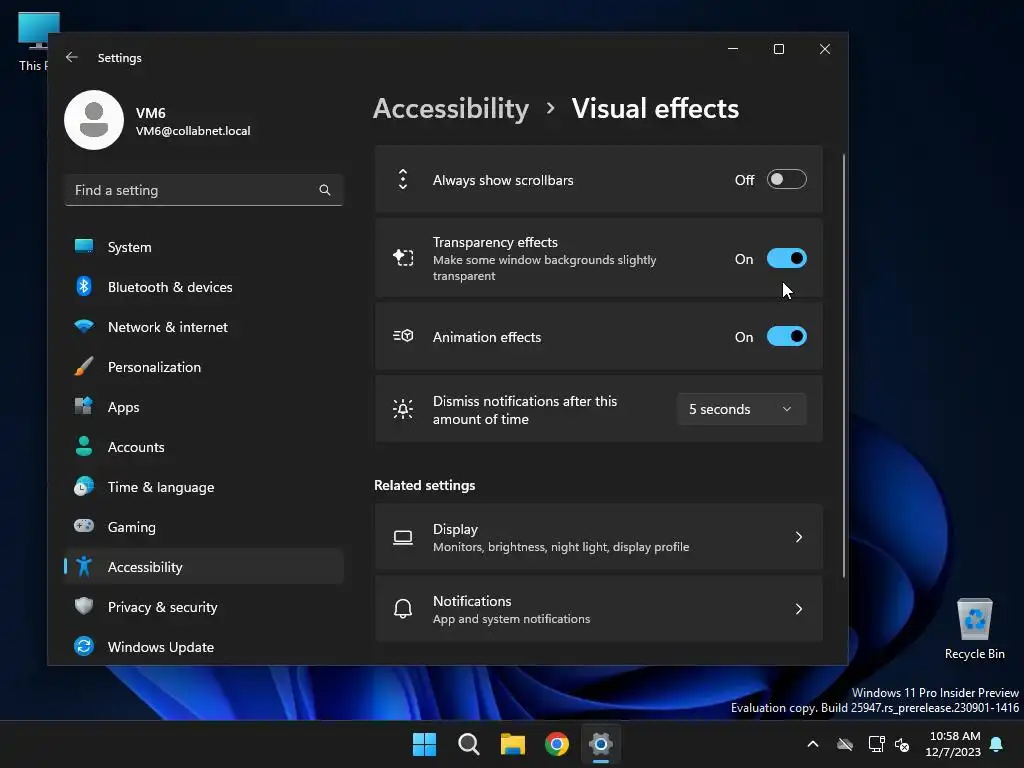Viewport: 1024px width, 768px height.
Task: Click the Always show scrollbars arrows icon
Action: tap(403, 180)
